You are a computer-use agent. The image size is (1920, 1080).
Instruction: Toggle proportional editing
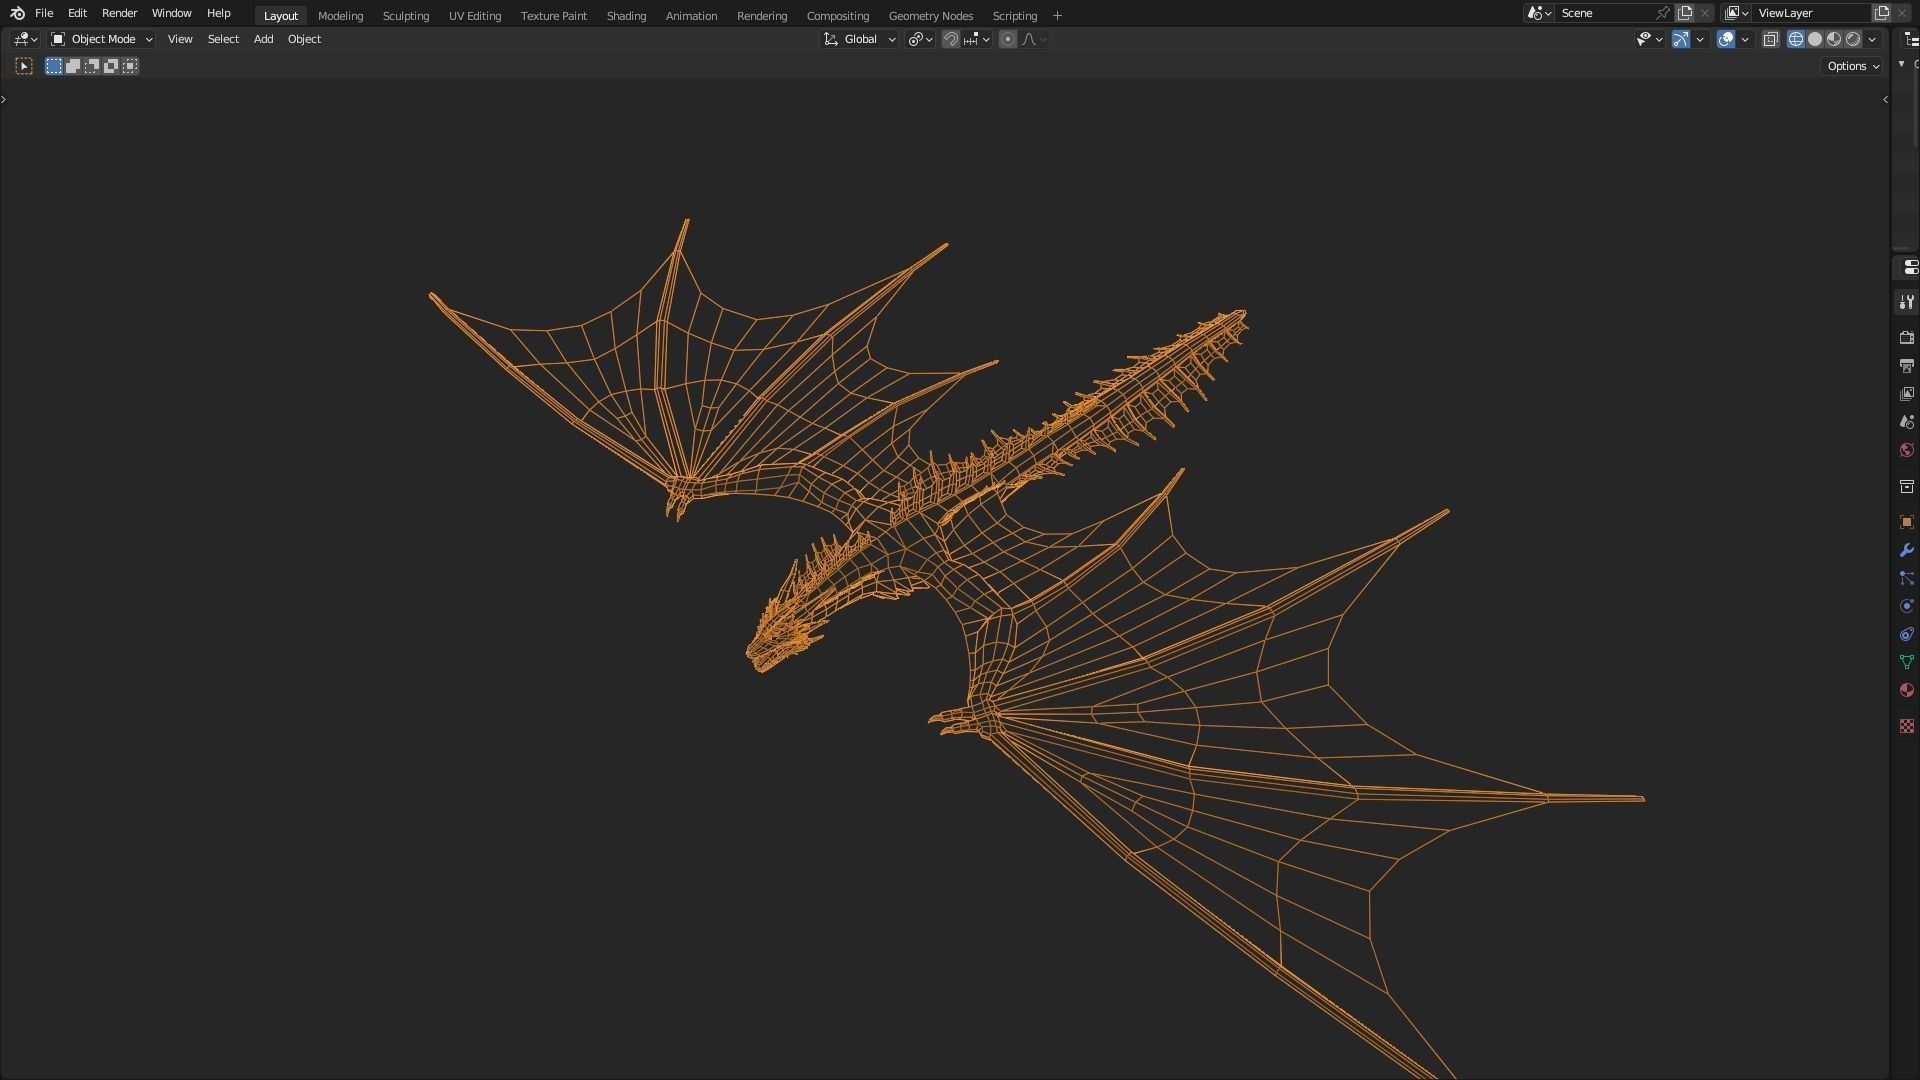tap(1008, 39)
